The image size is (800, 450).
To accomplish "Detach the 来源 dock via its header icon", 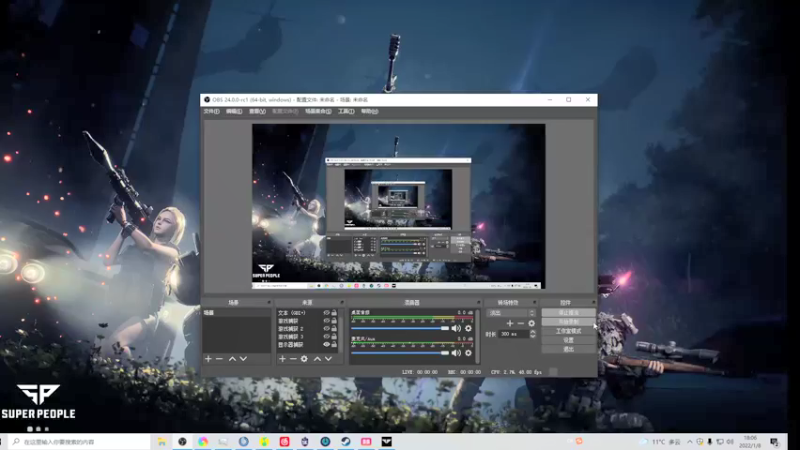I will (342, 303).
